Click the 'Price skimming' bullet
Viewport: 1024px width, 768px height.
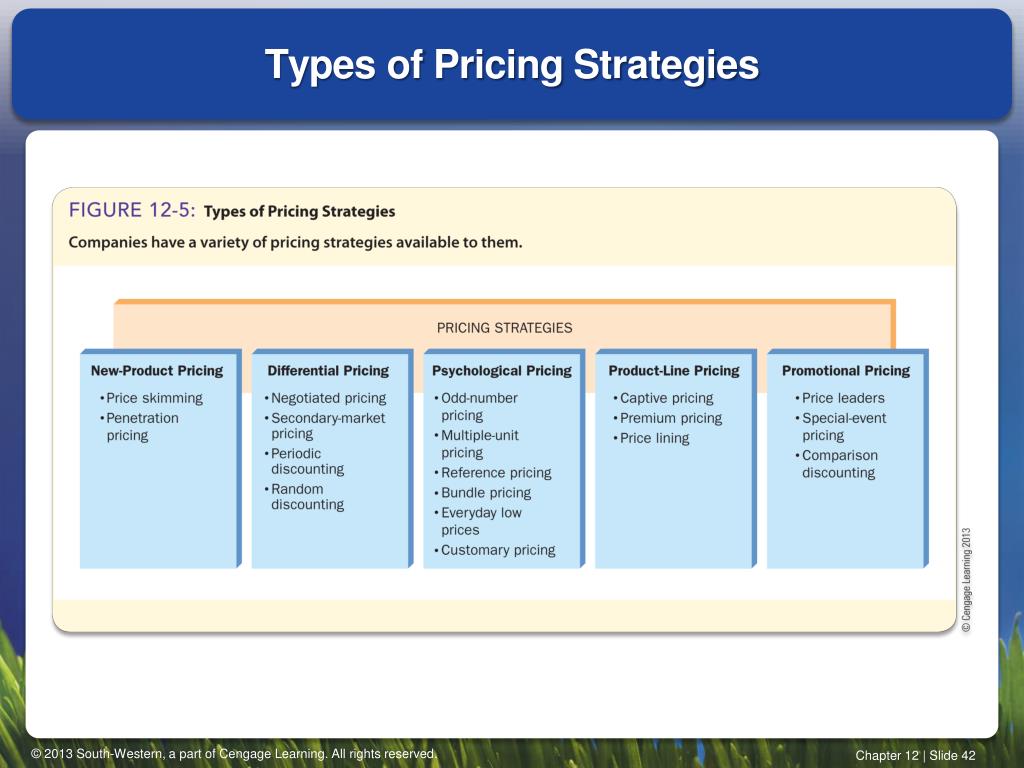point(151,398)
